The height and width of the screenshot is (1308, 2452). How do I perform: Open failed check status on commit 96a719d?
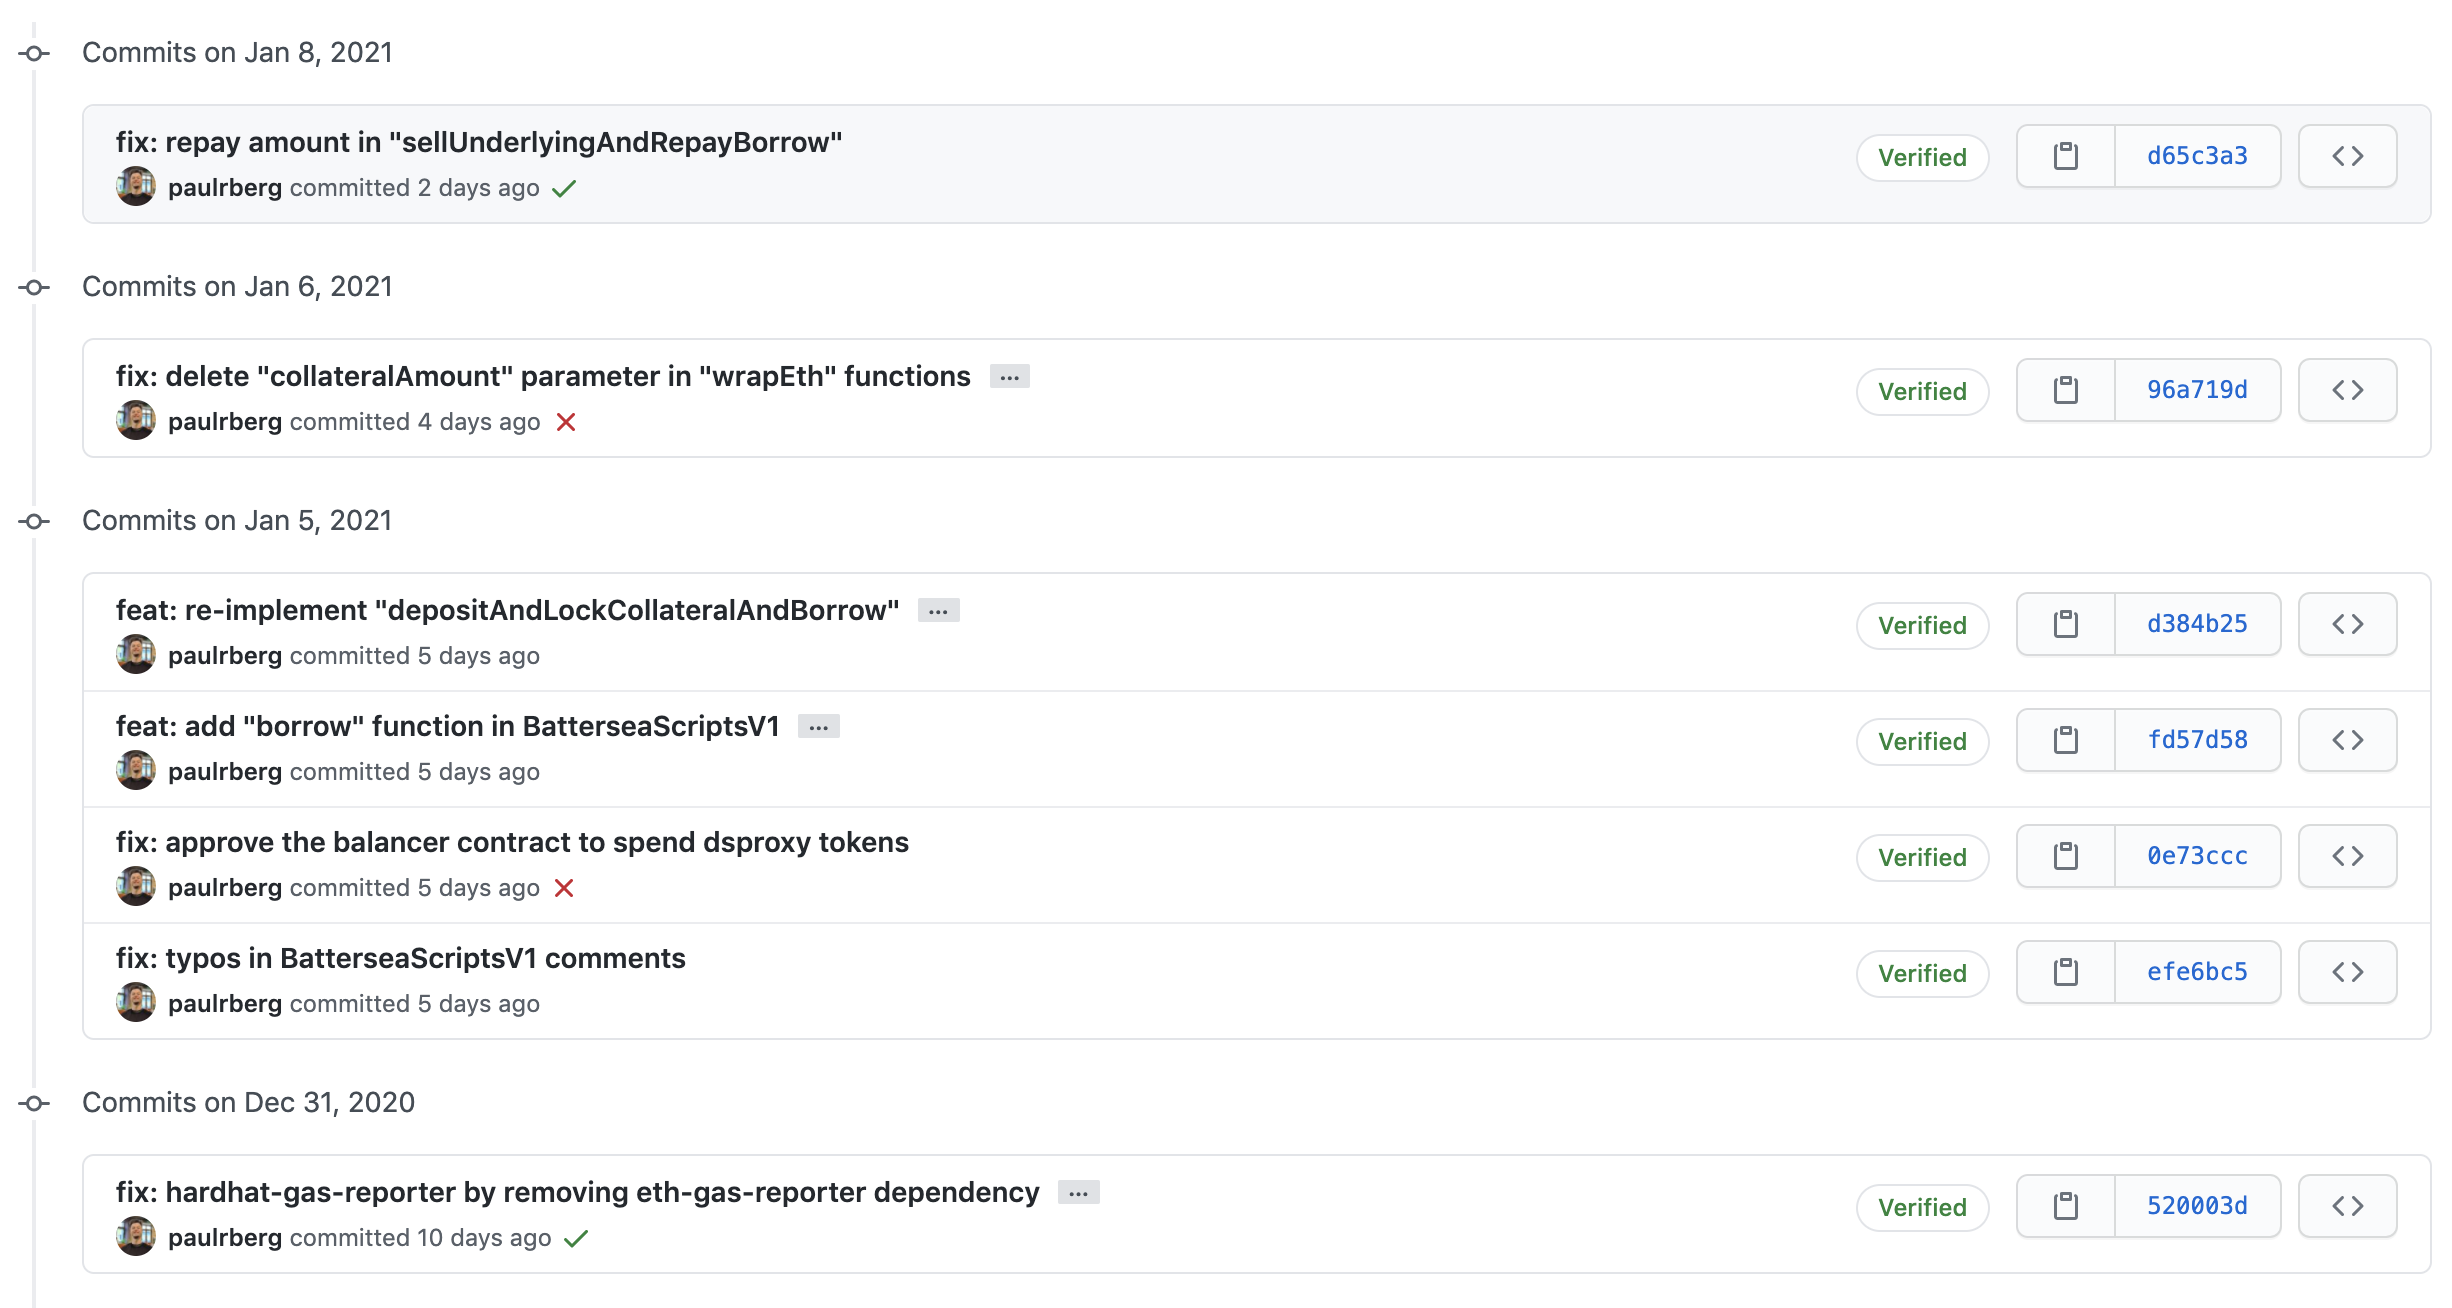tap(566, 422)
